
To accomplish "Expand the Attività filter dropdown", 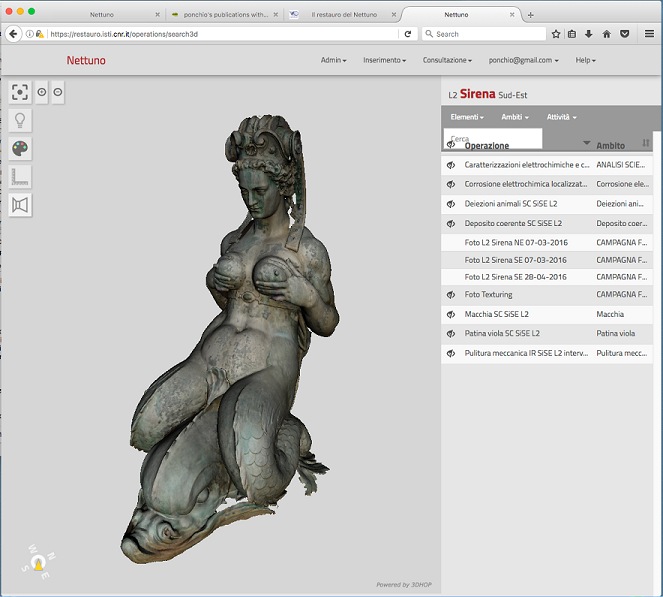I will point(562,117).
